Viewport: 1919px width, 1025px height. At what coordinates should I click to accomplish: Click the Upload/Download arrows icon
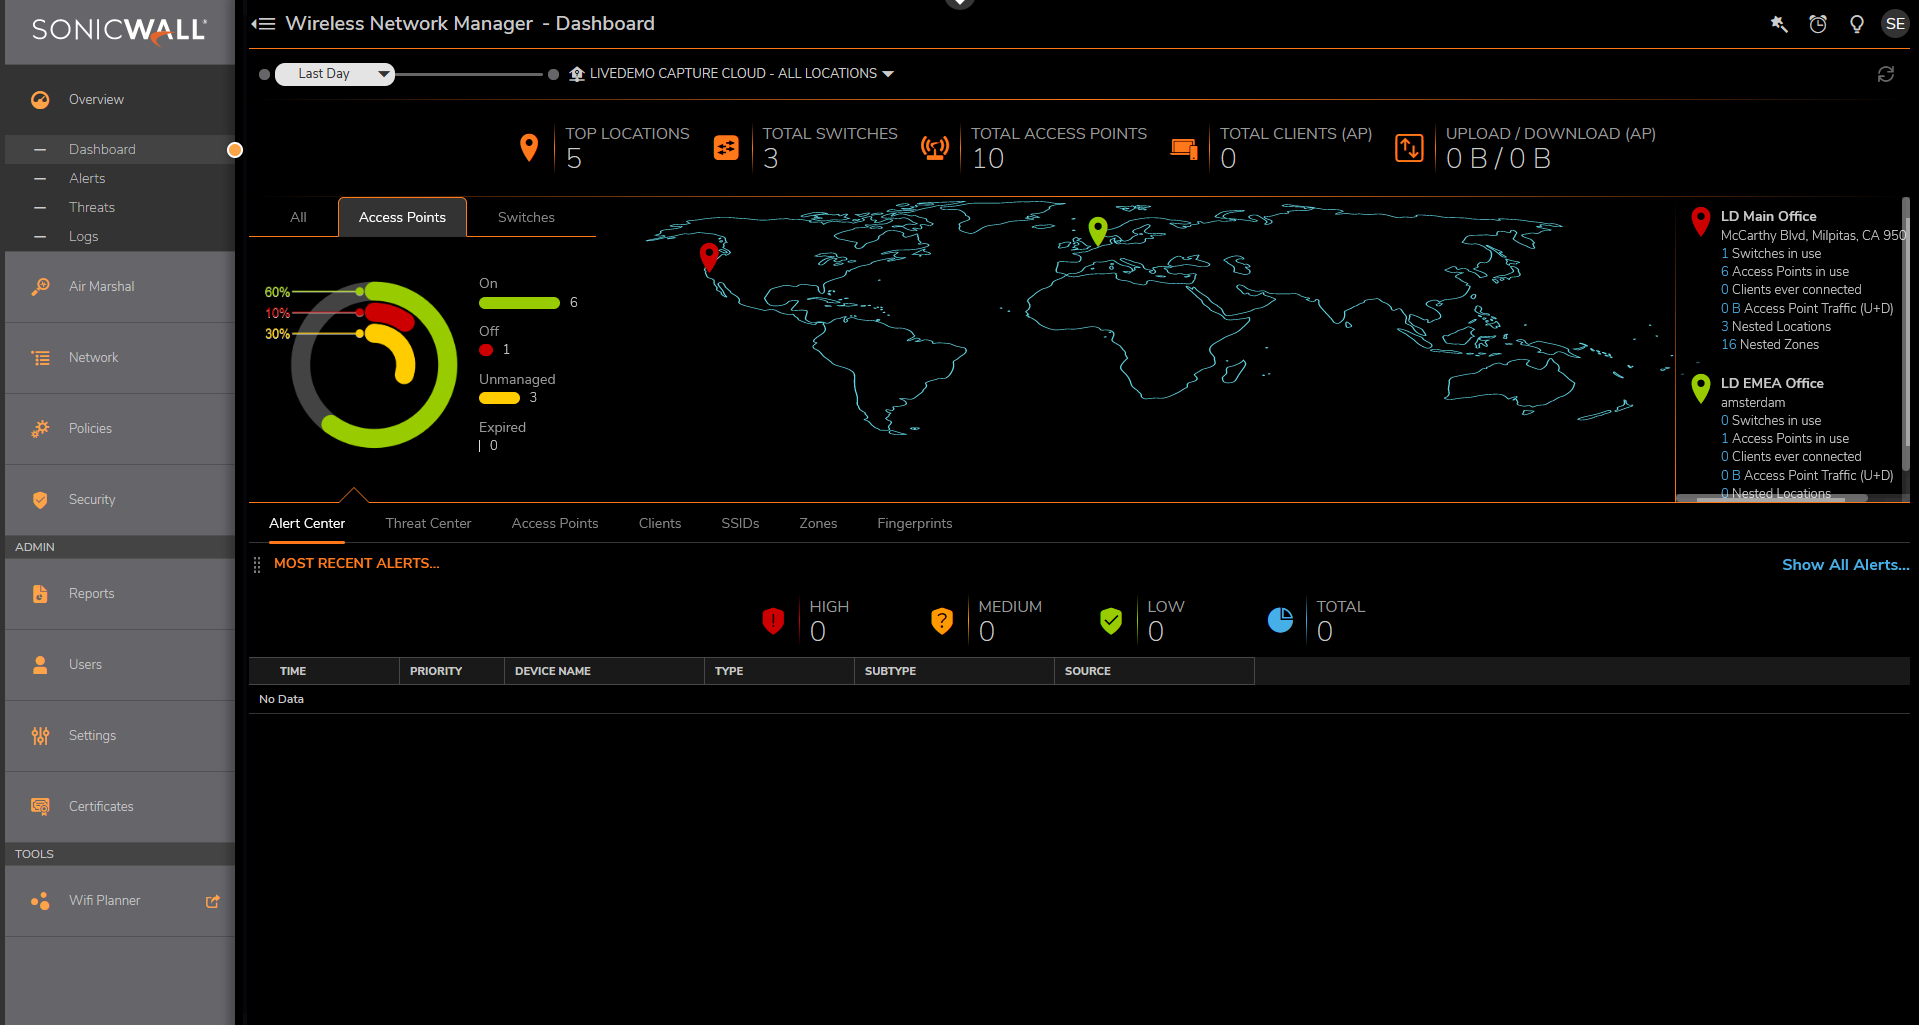click(x=1409, y=148)
